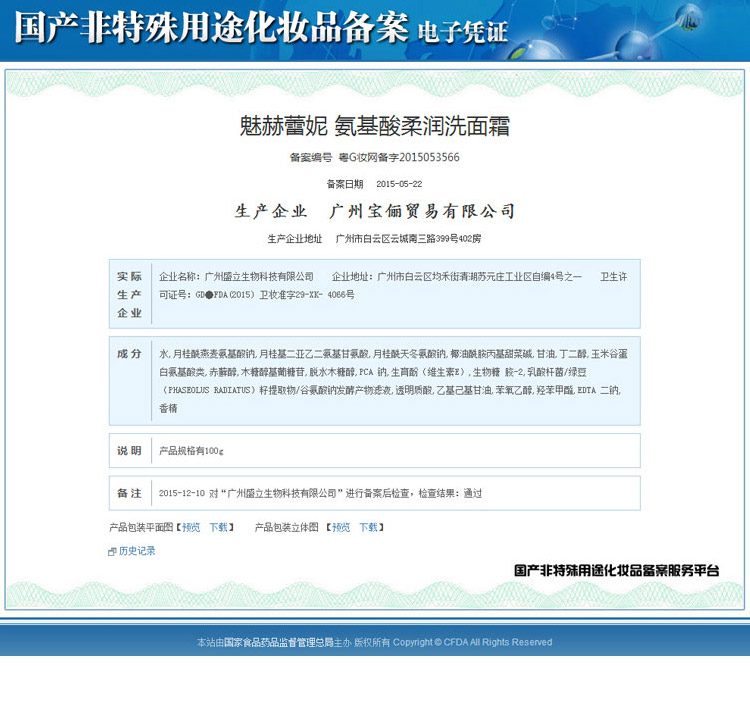Click the company name 广州宝俪贸易有限公司
750x702 pixels.
pos(422,211)
